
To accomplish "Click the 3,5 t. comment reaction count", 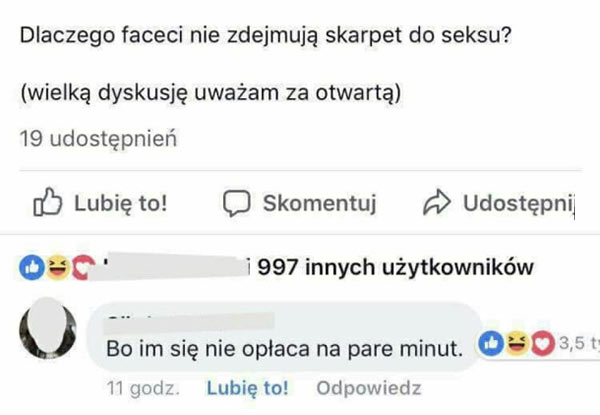I will point(576,346).
